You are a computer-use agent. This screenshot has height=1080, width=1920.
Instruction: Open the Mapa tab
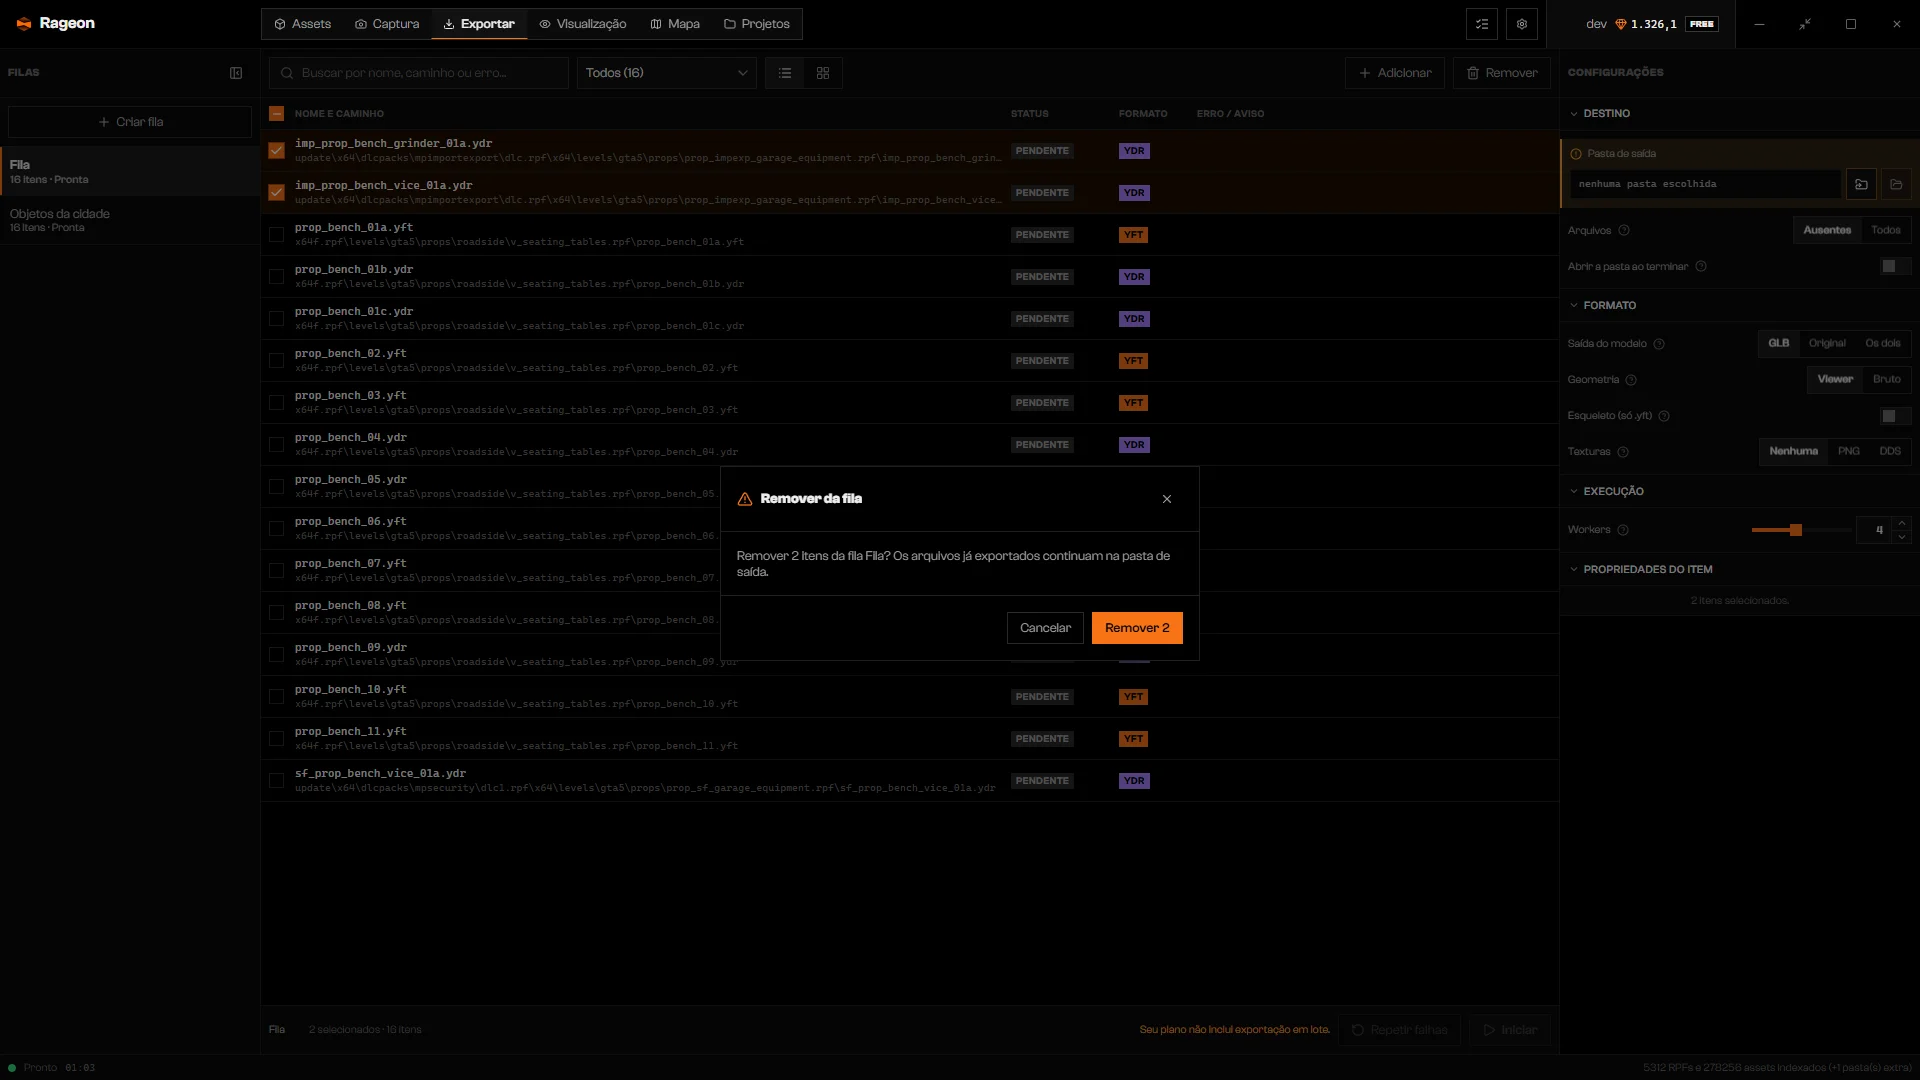[x=675, y=24]
